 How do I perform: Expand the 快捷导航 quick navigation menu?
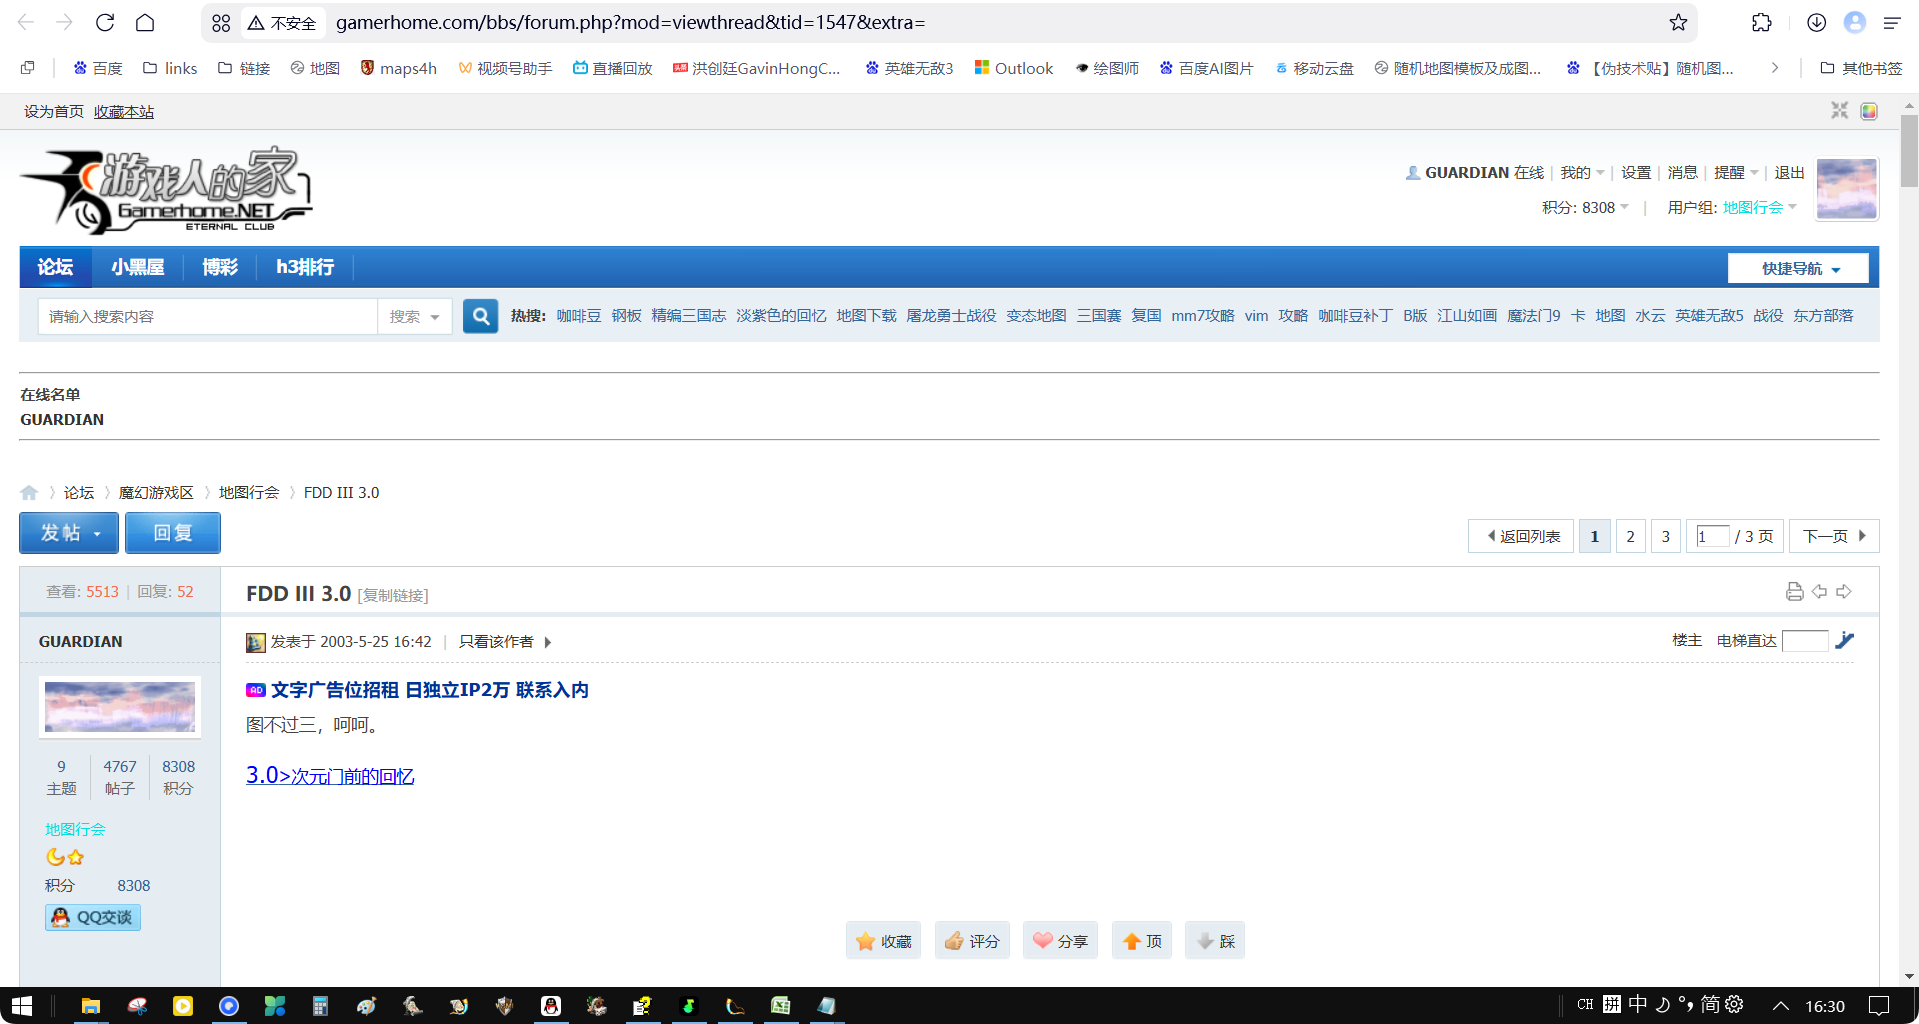[x=1797, y=267]
